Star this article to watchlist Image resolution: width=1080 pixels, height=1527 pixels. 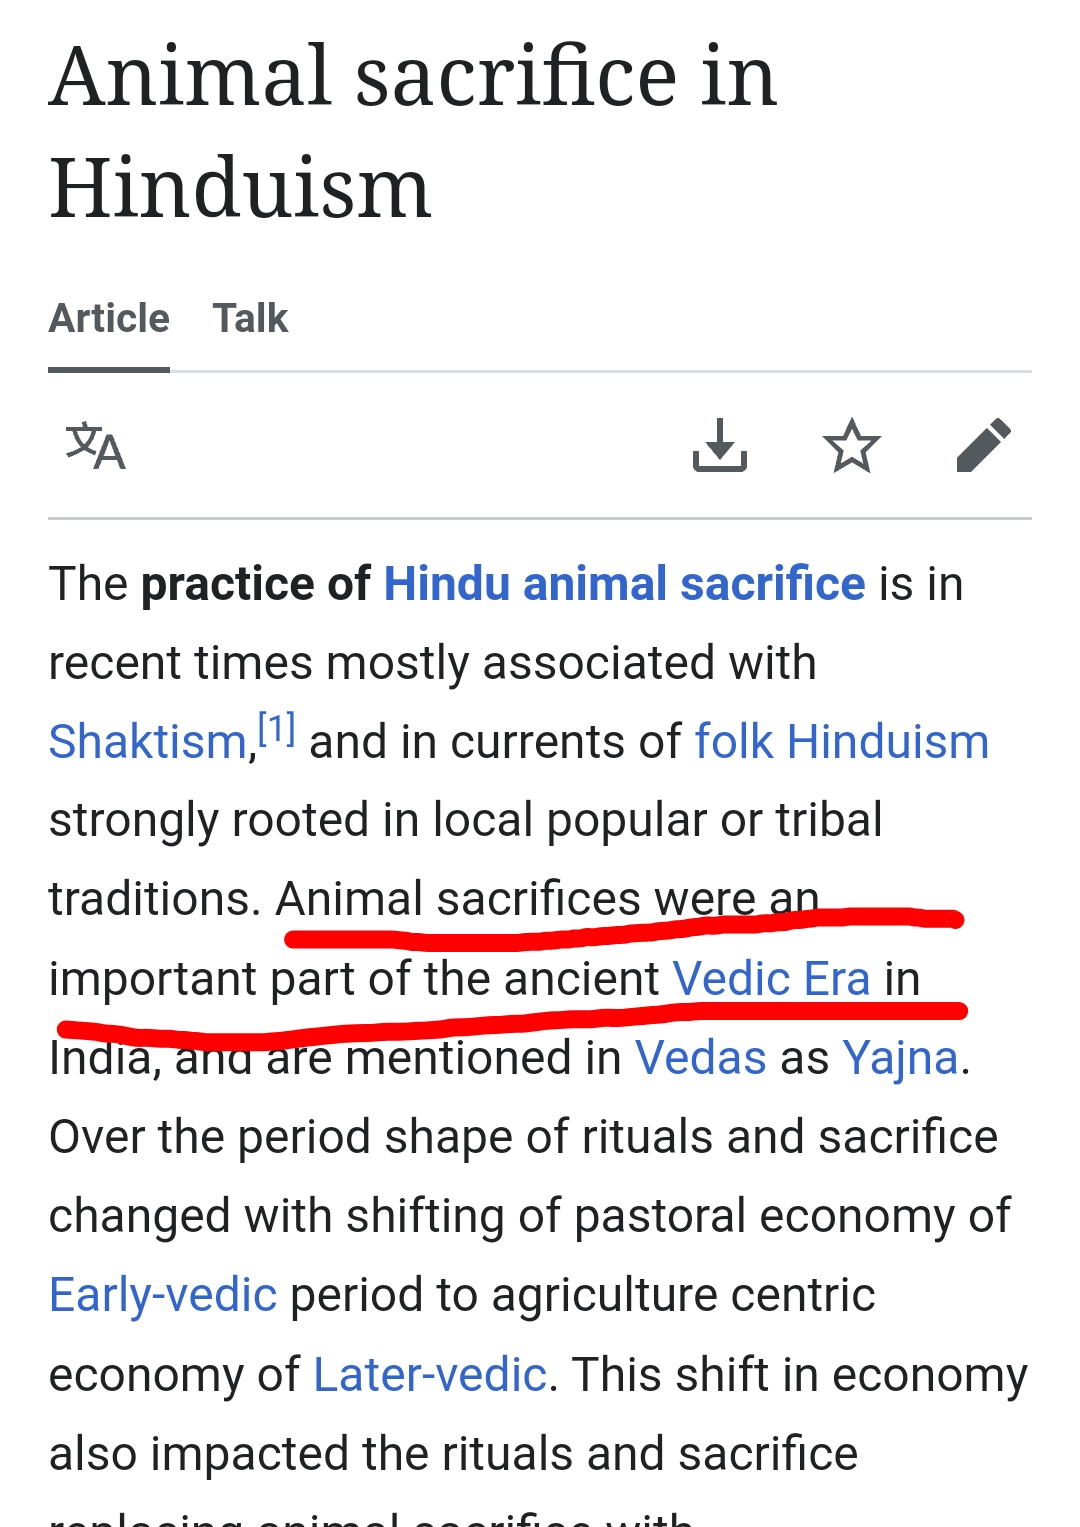851,445
